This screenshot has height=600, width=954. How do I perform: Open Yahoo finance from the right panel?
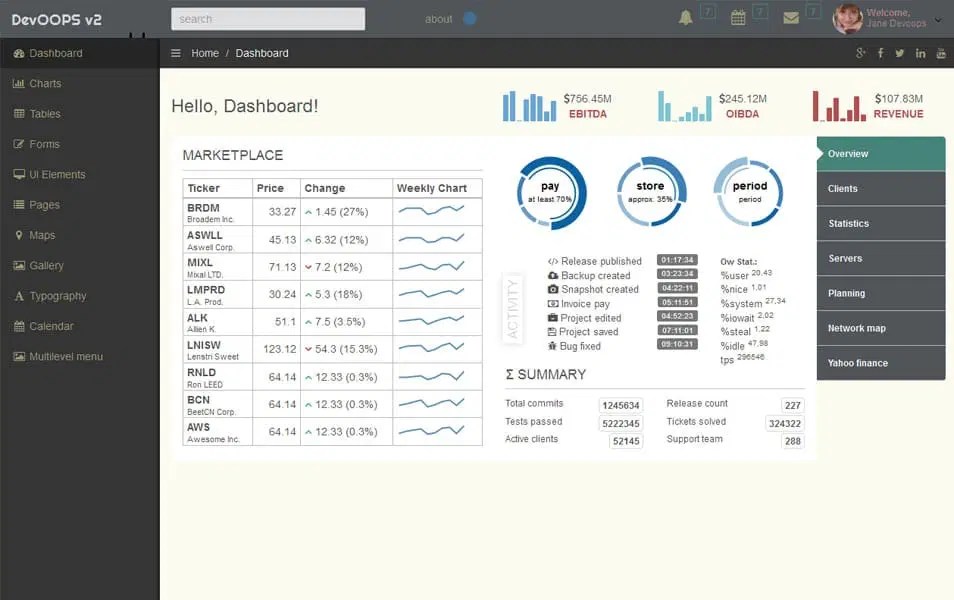tap(880, 363)
